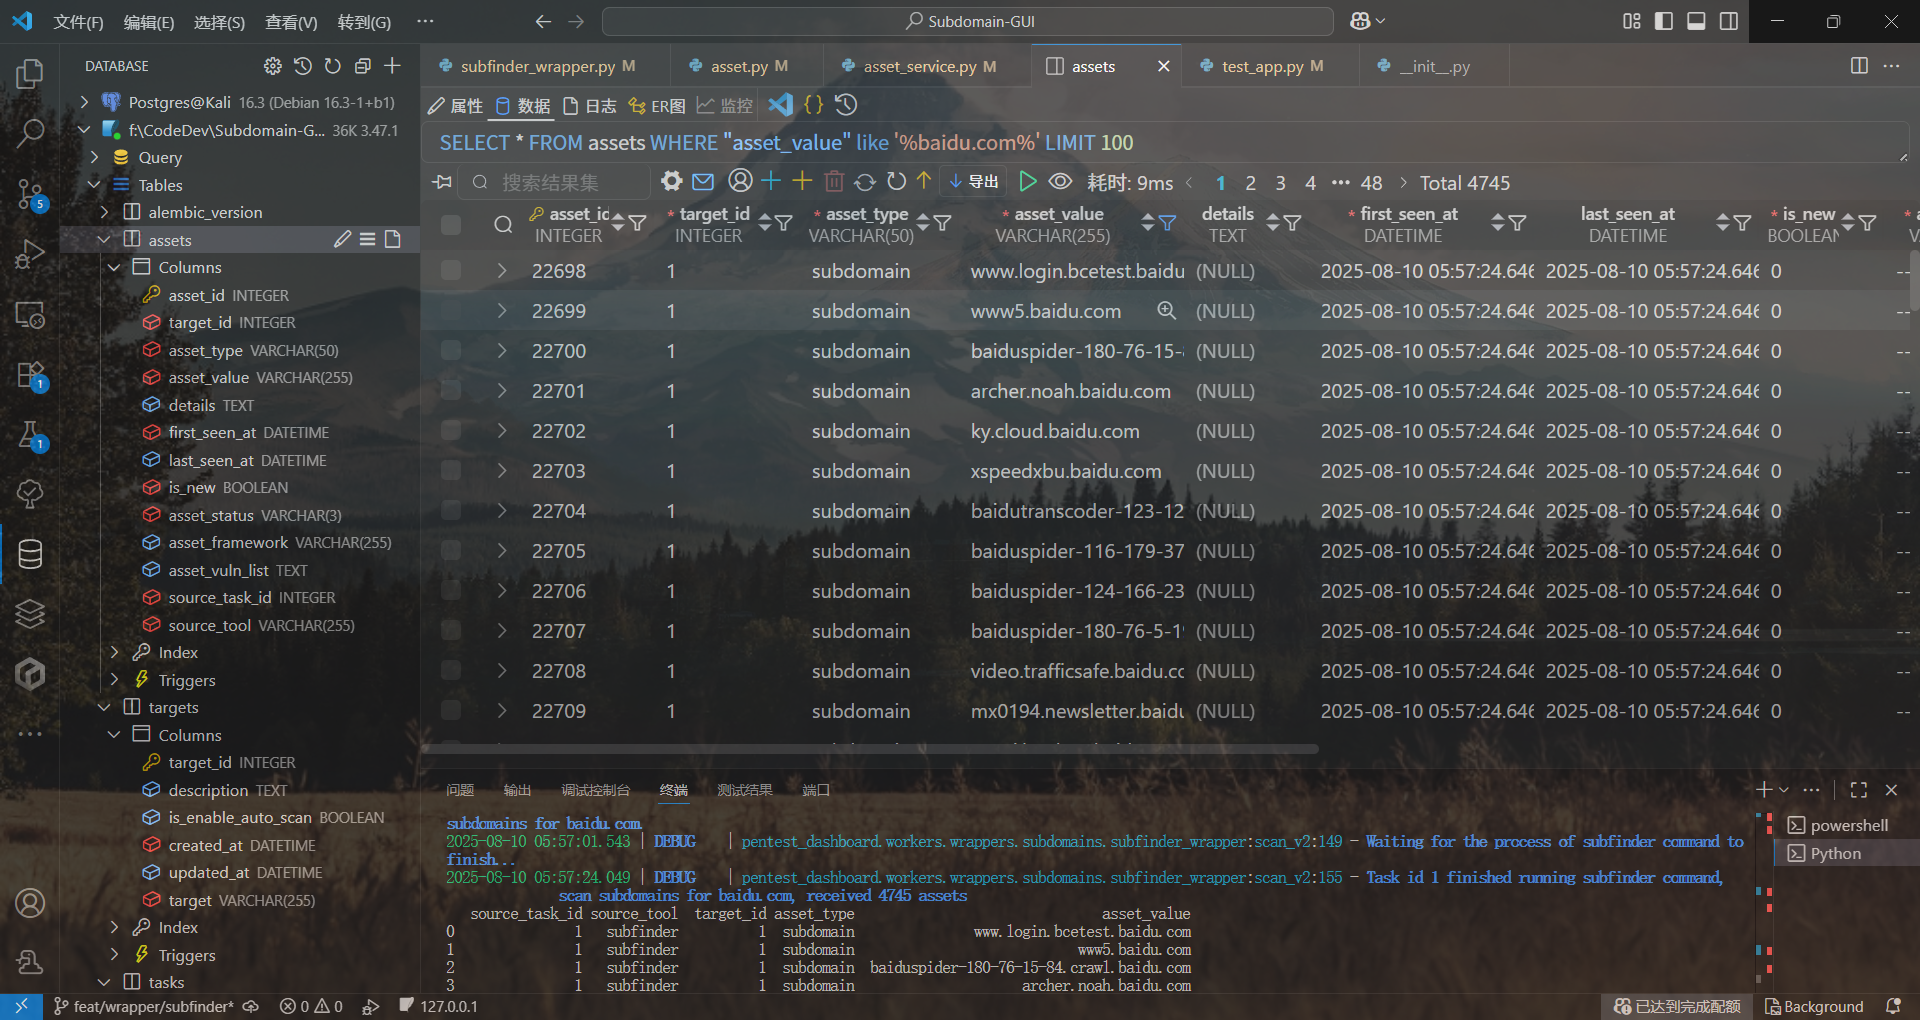Toggle primary sidebar layout icon
The width and height of the screenshot is (1920, 1020).
1664,21
